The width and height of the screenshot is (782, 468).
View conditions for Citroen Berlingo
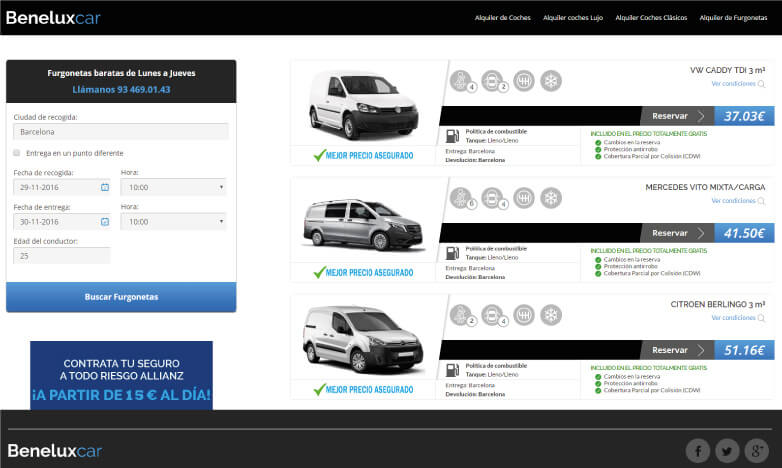coord(733,318)
